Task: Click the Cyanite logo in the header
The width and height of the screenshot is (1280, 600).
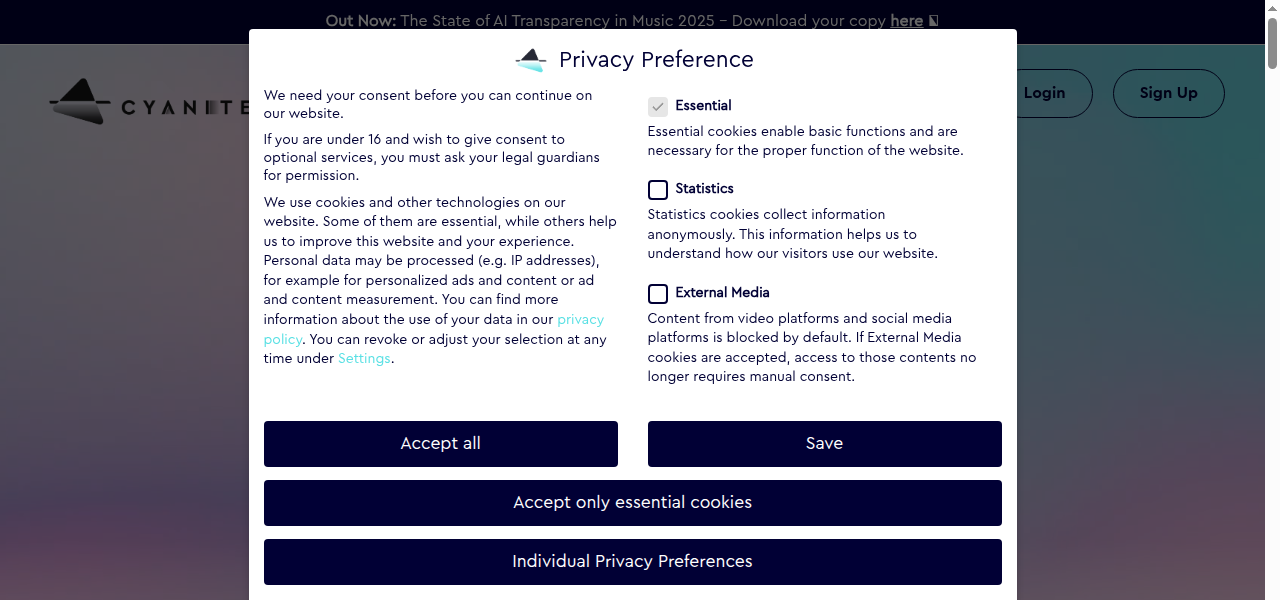Action: click(148, 103)
